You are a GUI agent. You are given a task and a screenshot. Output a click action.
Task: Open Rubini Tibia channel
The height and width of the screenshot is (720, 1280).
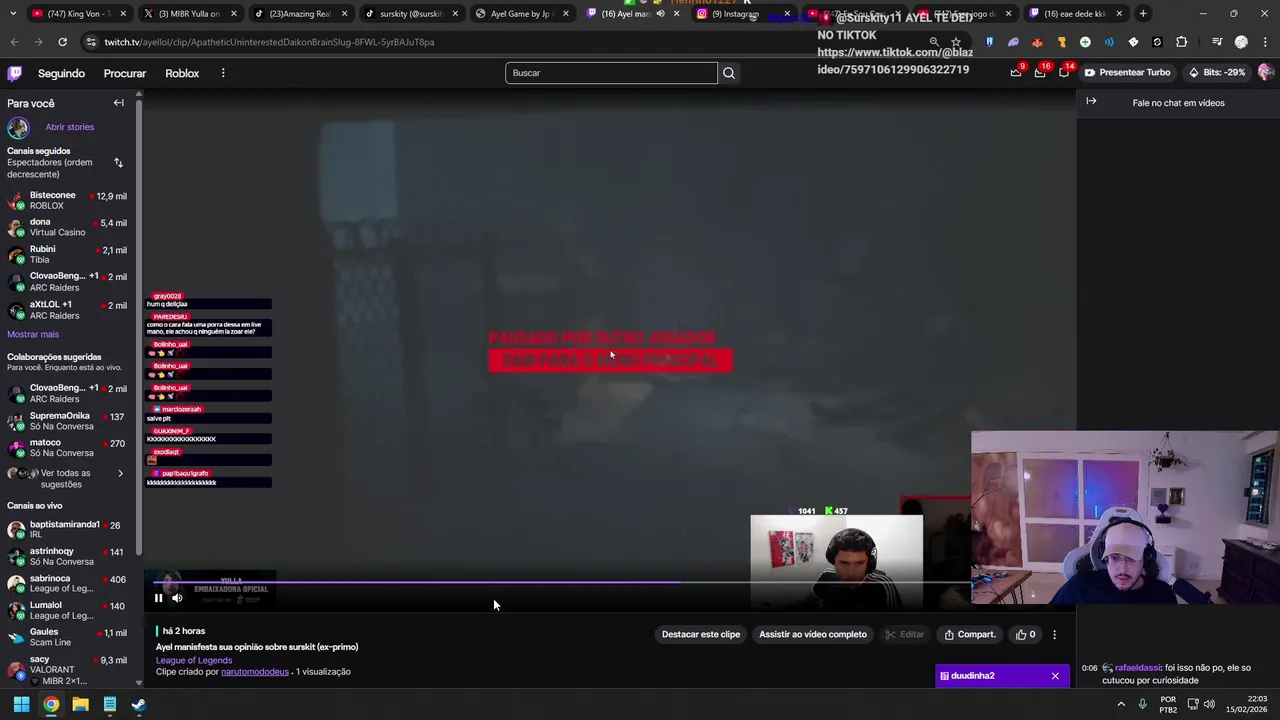(68, 254)
